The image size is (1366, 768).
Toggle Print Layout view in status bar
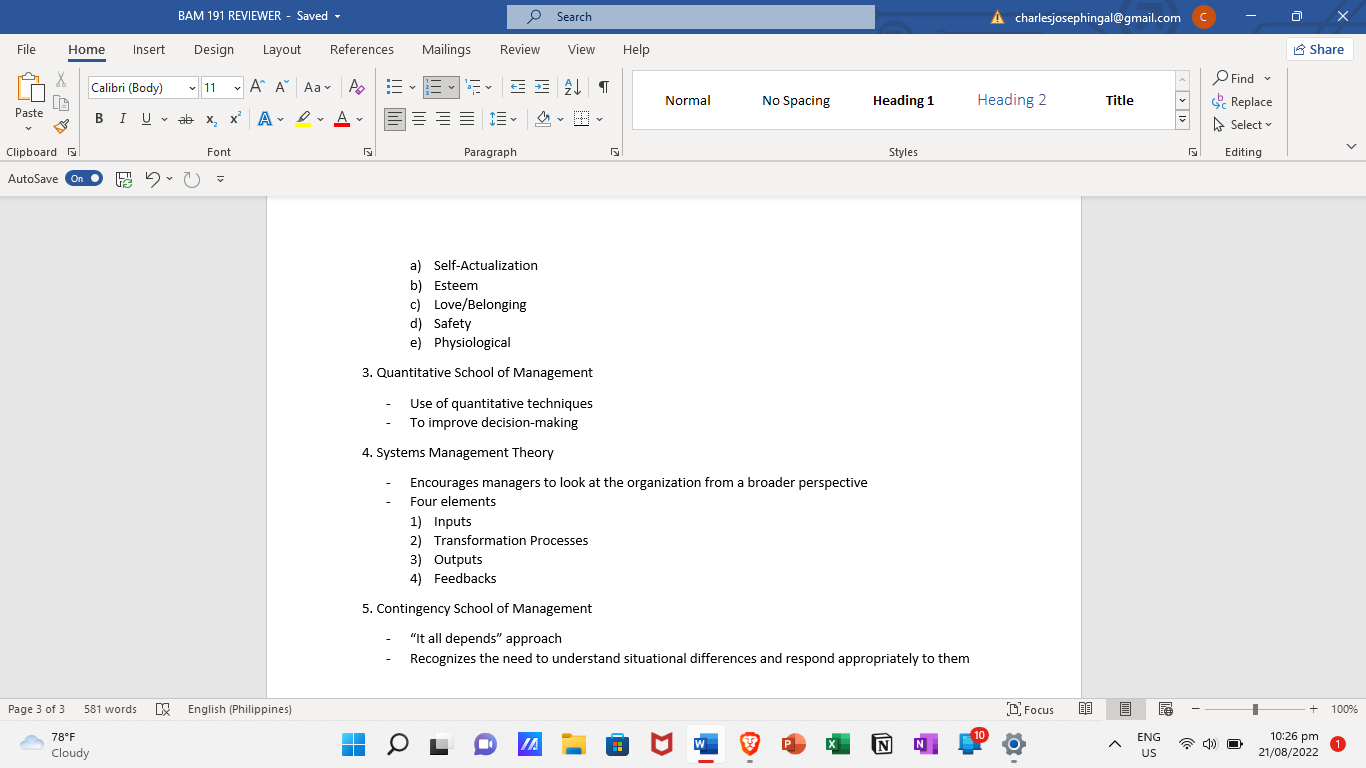pyautogui.click(x=1125, y=709)
